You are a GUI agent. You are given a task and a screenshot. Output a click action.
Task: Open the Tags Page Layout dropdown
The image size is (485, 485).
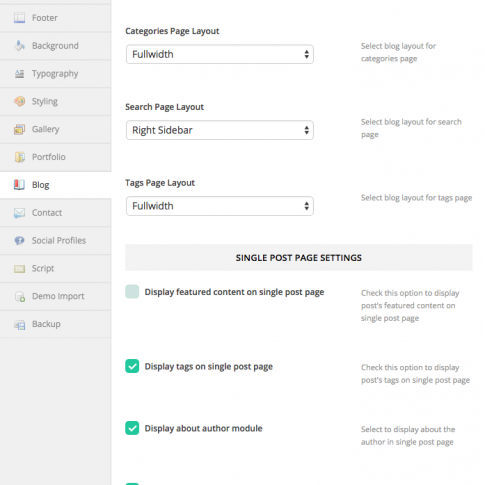pyautogui.click(x=220, y=206)
